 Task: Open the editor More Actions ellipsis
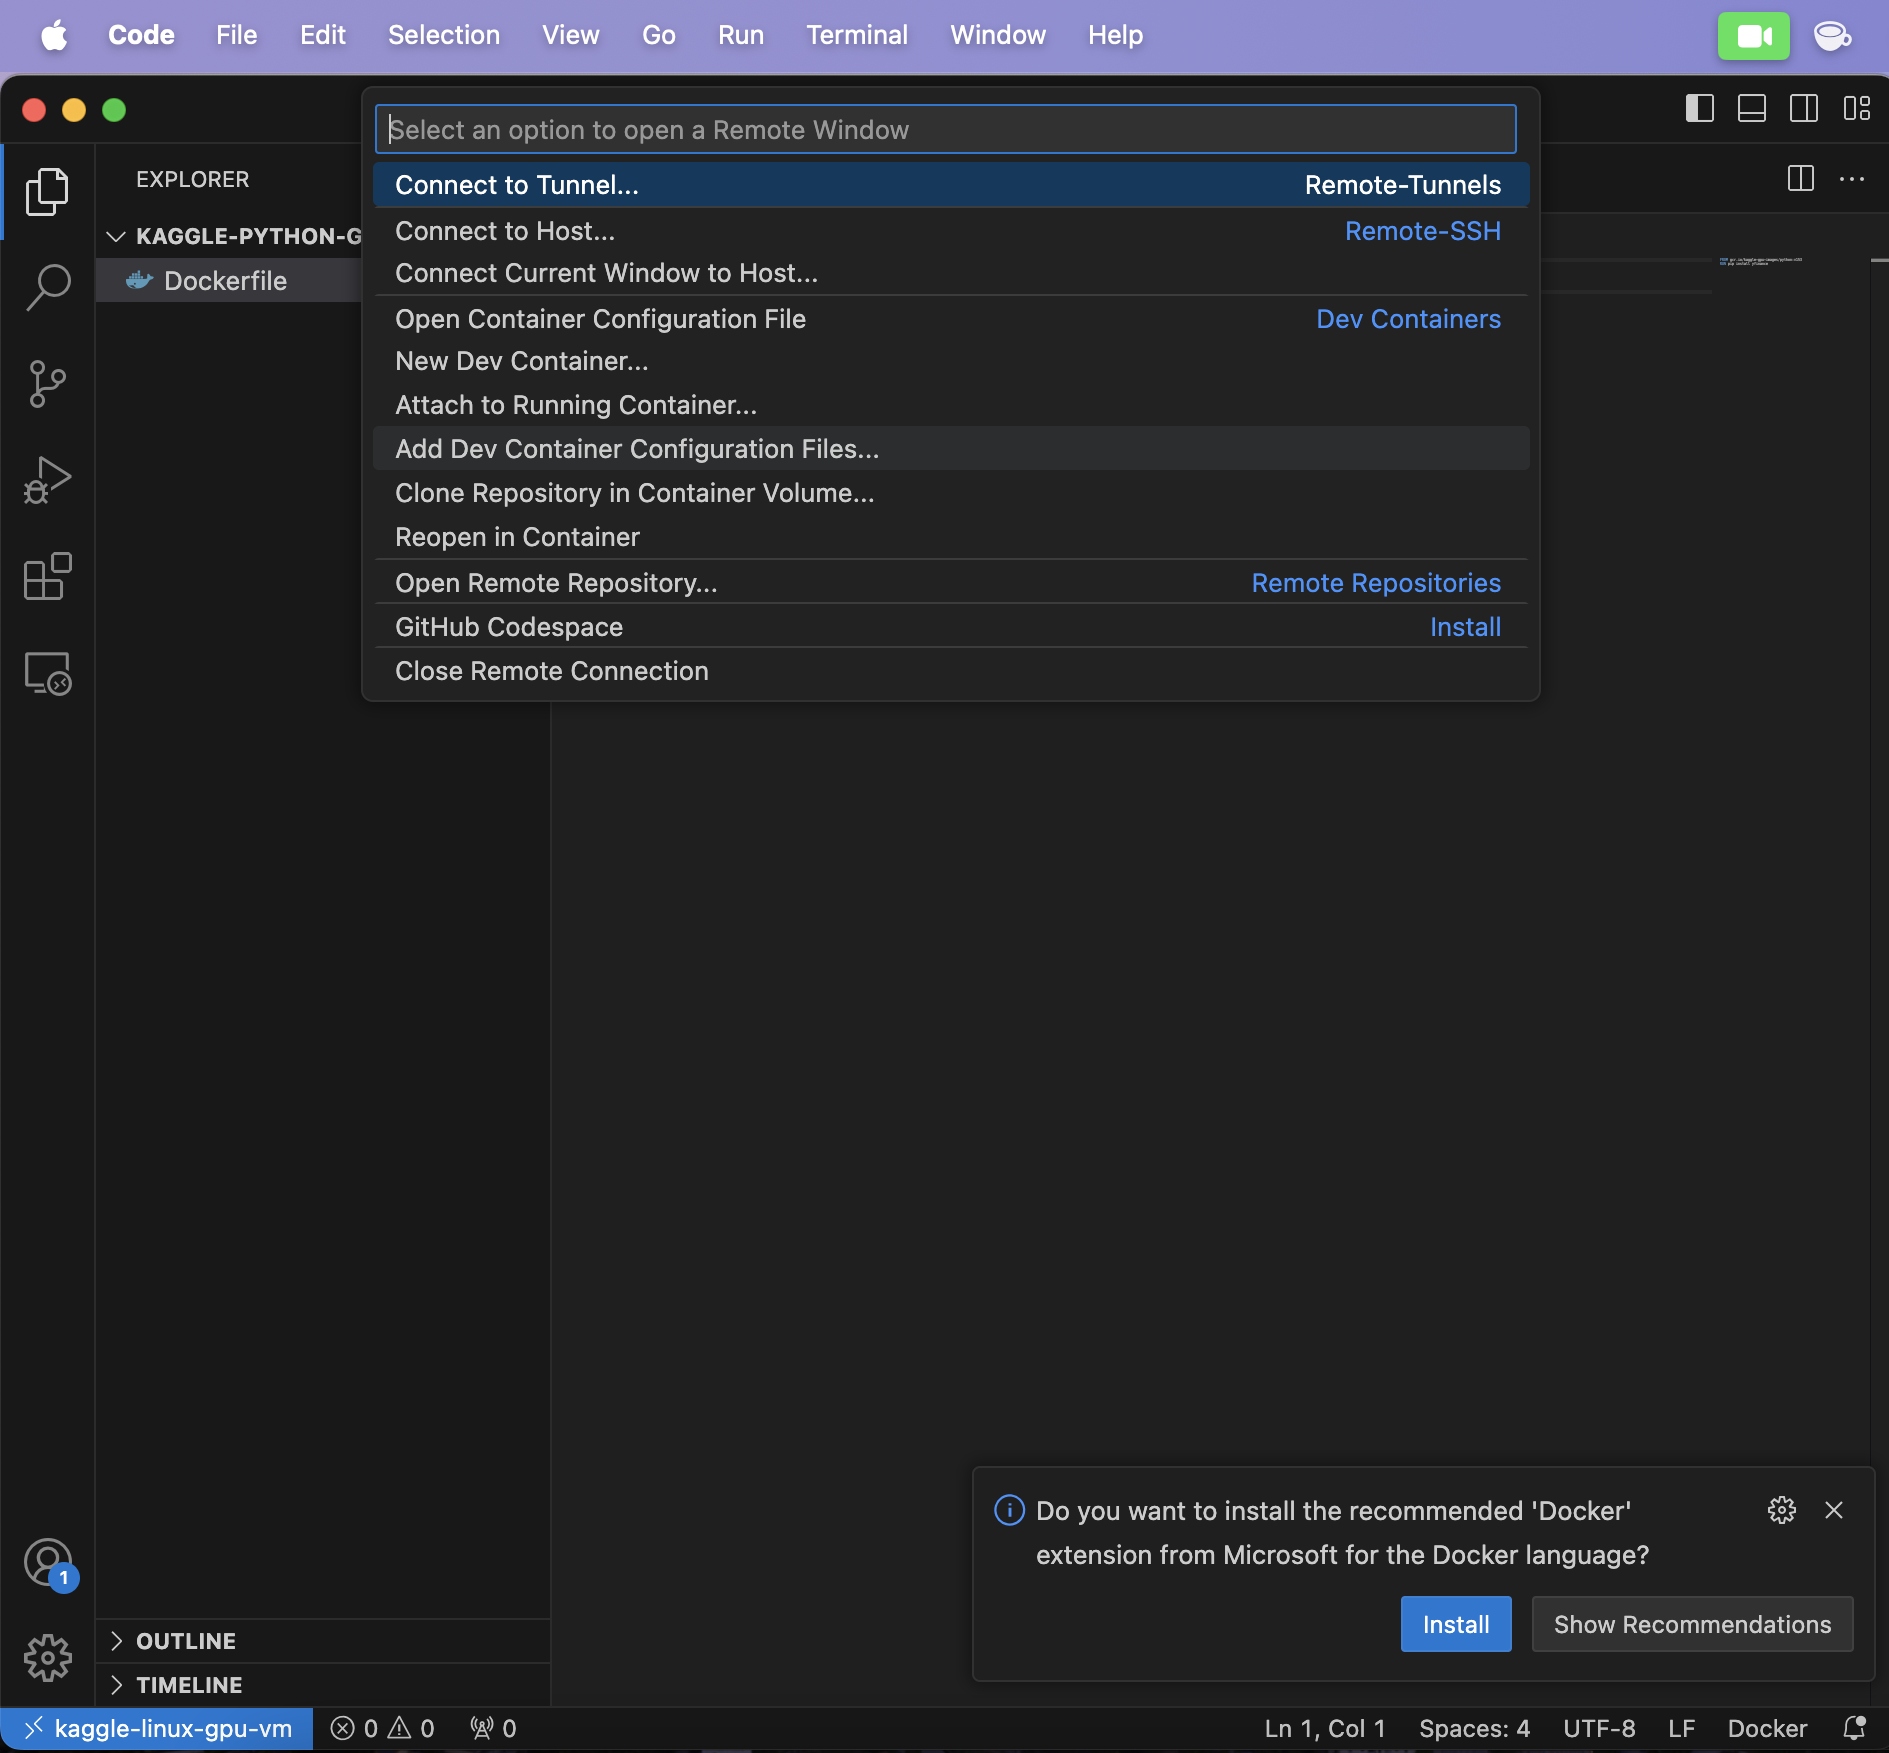pyautogui.click(x=1852, y=179)
